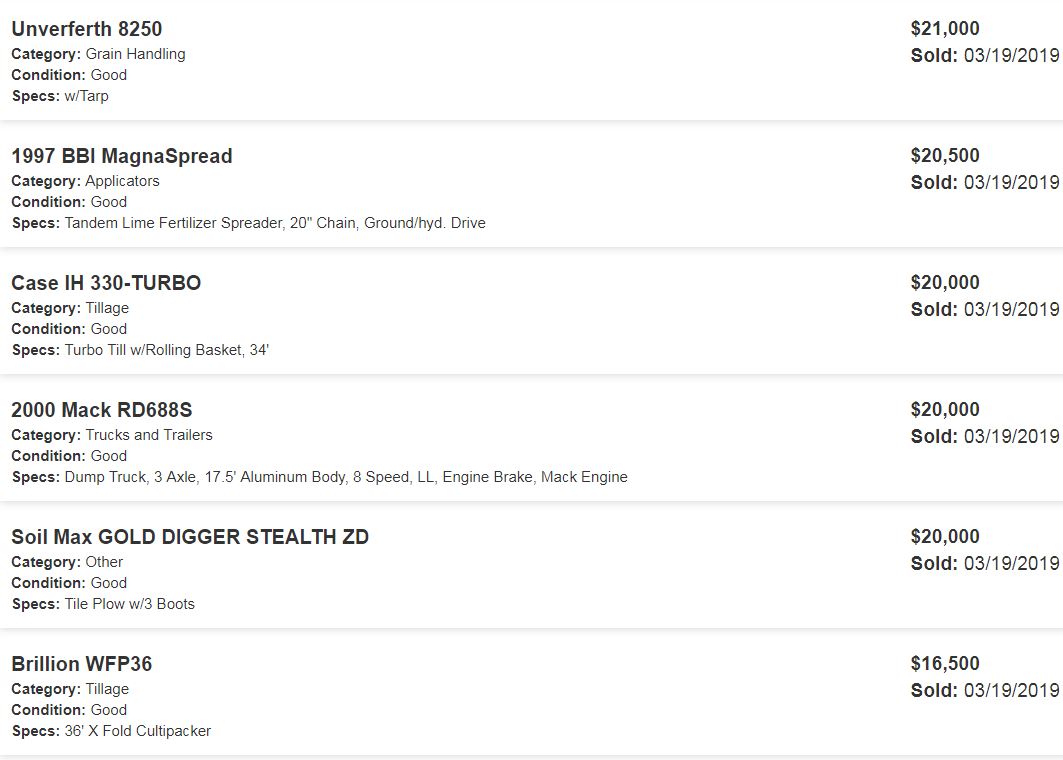
Task: Click the Case IH 330-TURBO title
Action: [x=106, y=283]
